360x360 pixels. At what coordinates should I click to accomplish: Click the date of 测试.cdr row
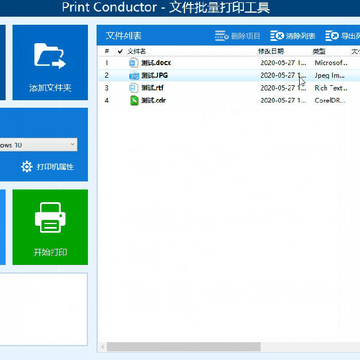coord(283,100)
